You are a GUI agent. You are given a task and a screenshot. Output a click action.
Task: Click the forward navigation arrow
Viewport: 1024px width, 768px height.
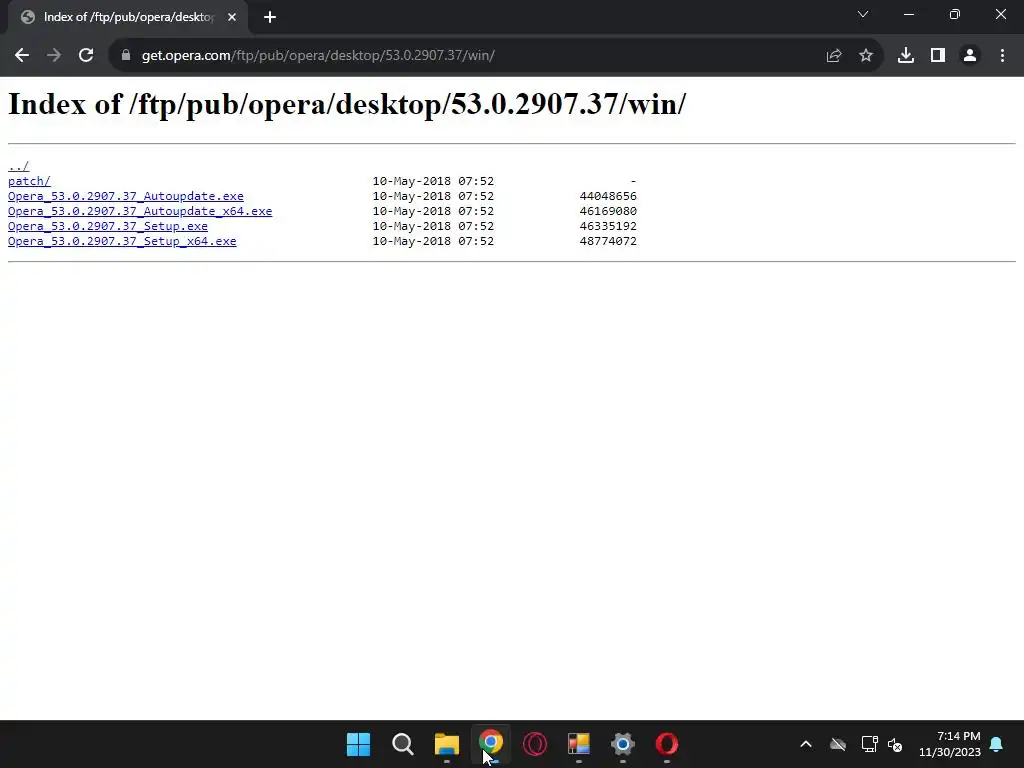[54, 56]
